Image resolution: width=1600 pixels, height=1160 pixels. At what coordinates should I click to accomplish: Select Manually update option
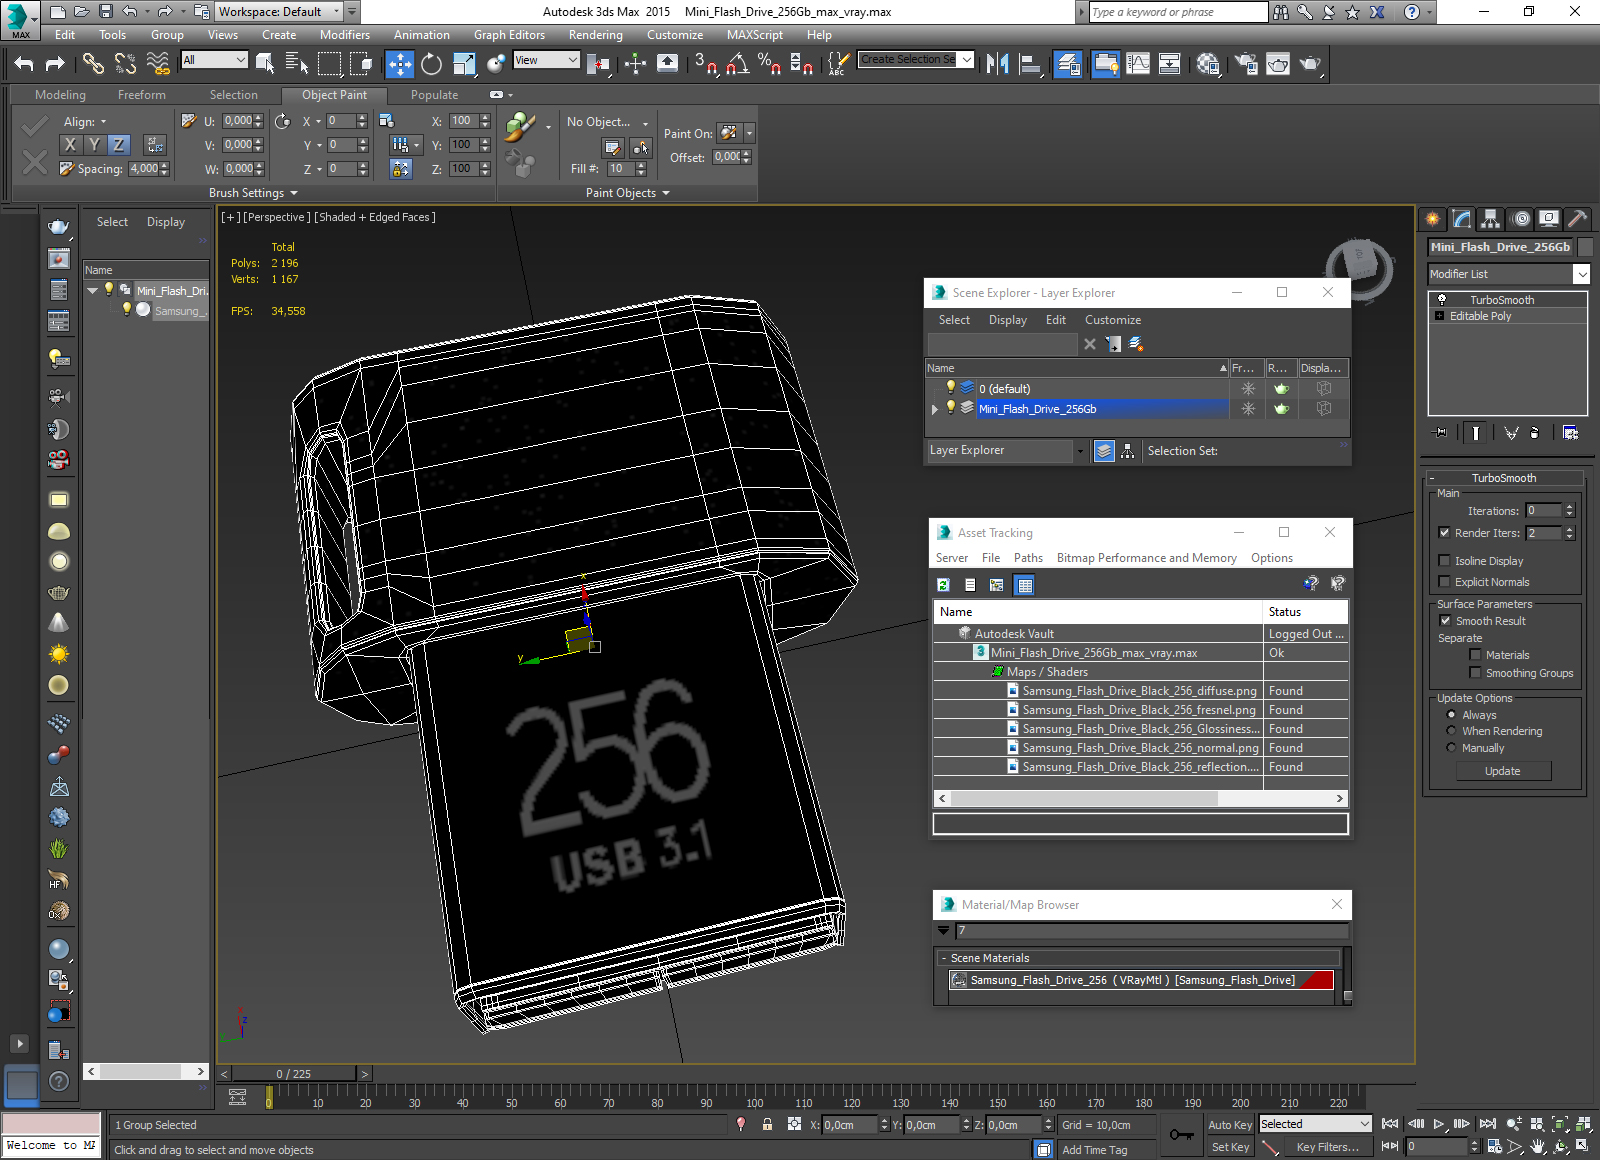(x=1451, y=748)
